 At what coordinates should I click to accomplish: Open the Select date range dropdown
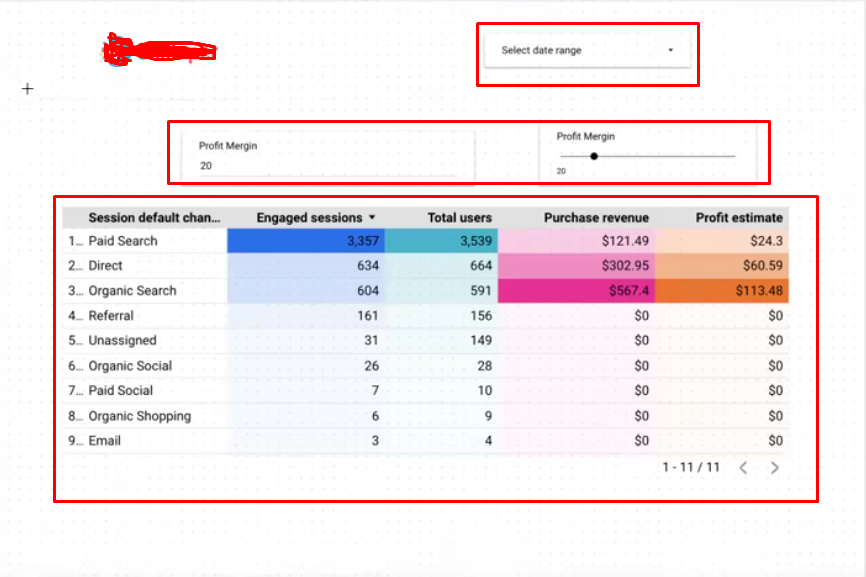point(587,50)
